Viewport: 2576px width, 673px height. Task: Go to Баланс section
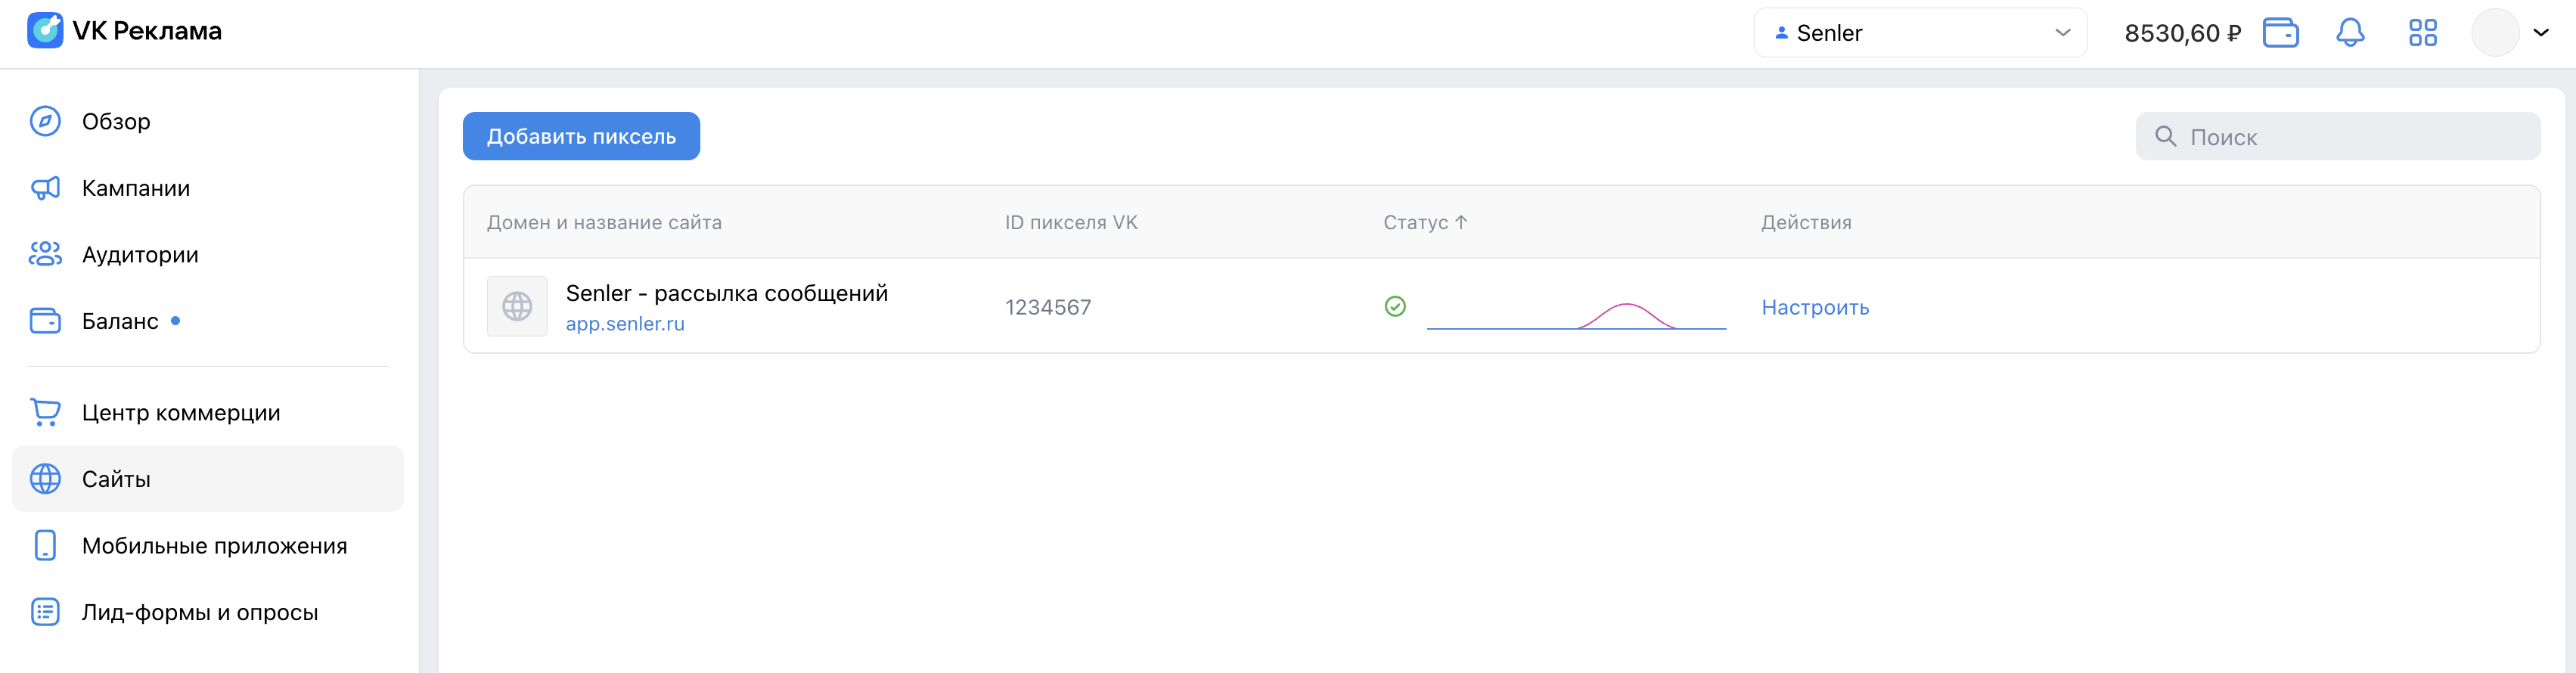pyautogui.click(x=120, y=321)
